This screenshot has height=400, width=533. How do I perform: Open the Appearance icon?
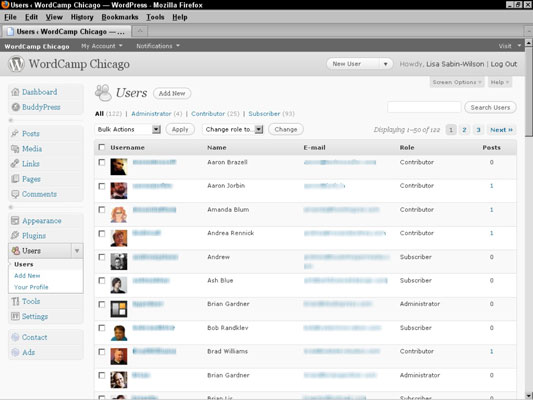[15, 221]
